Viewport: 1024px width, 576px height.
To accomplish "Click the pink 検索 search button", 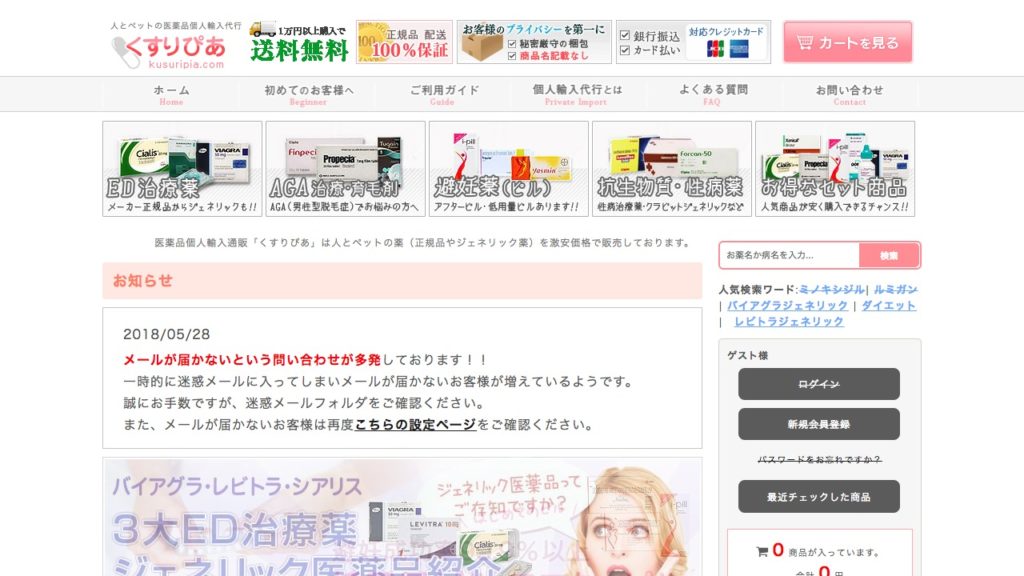I will [889, 255].
